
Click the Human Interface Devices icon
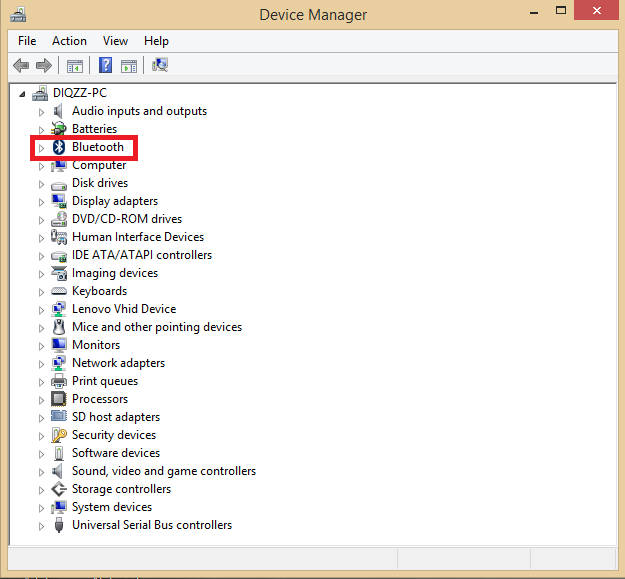click(59, 237)
